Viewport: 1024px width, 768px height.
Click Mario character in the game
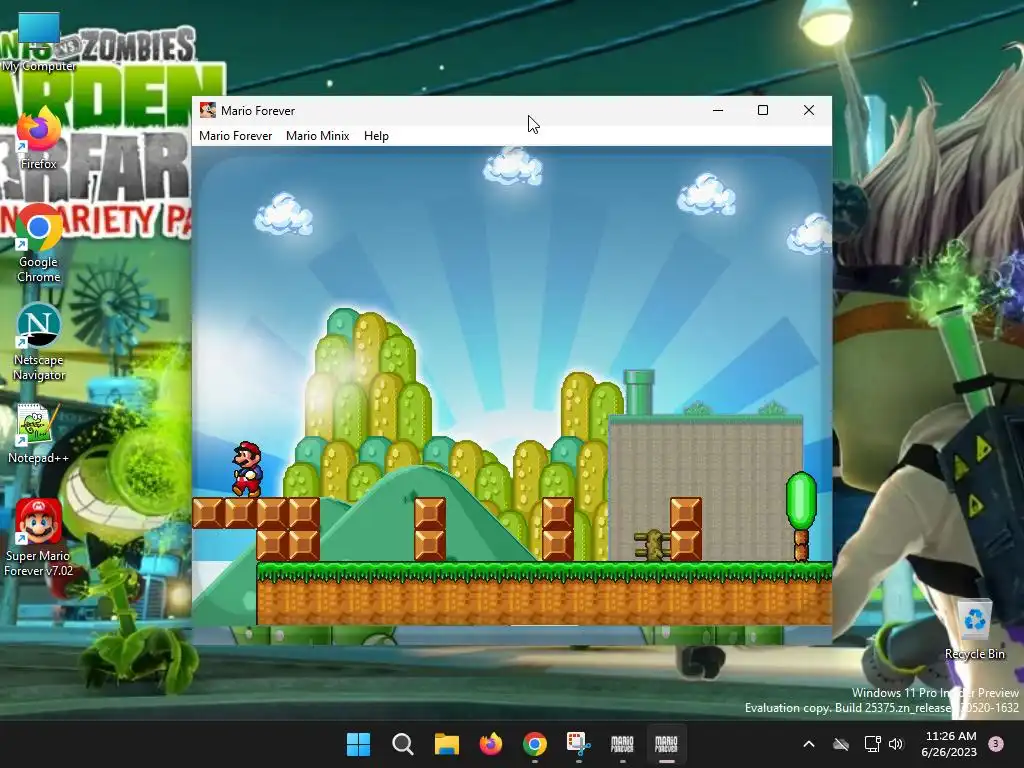[x=248, y=469]
